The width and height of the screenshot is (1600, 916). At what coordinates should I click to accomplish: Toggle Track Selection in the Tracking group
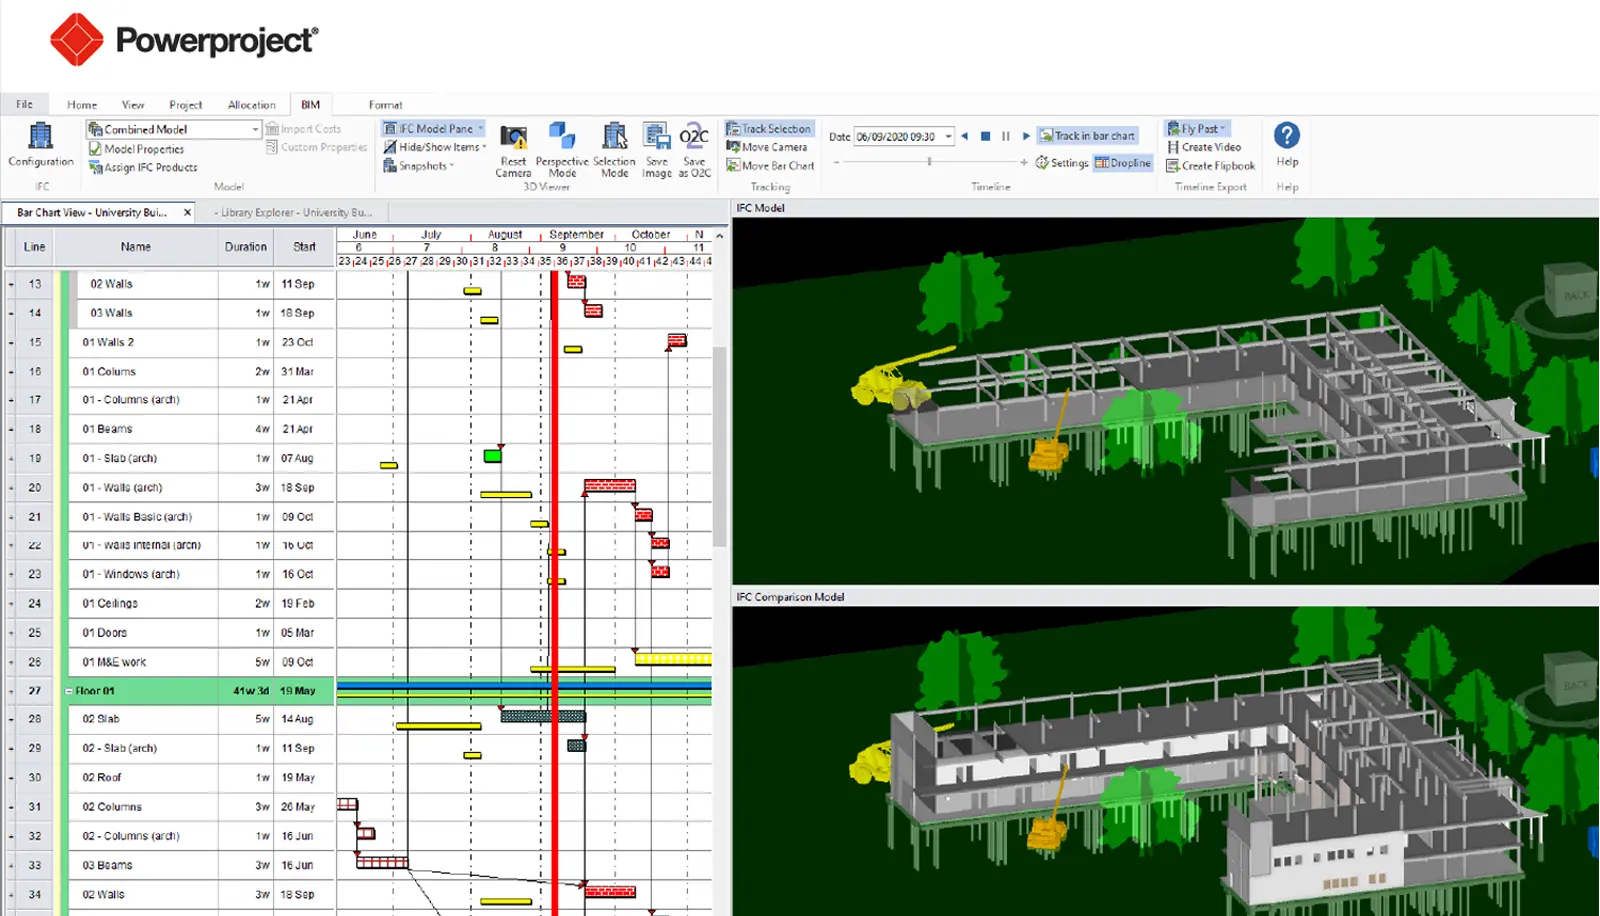pos(770,128)
